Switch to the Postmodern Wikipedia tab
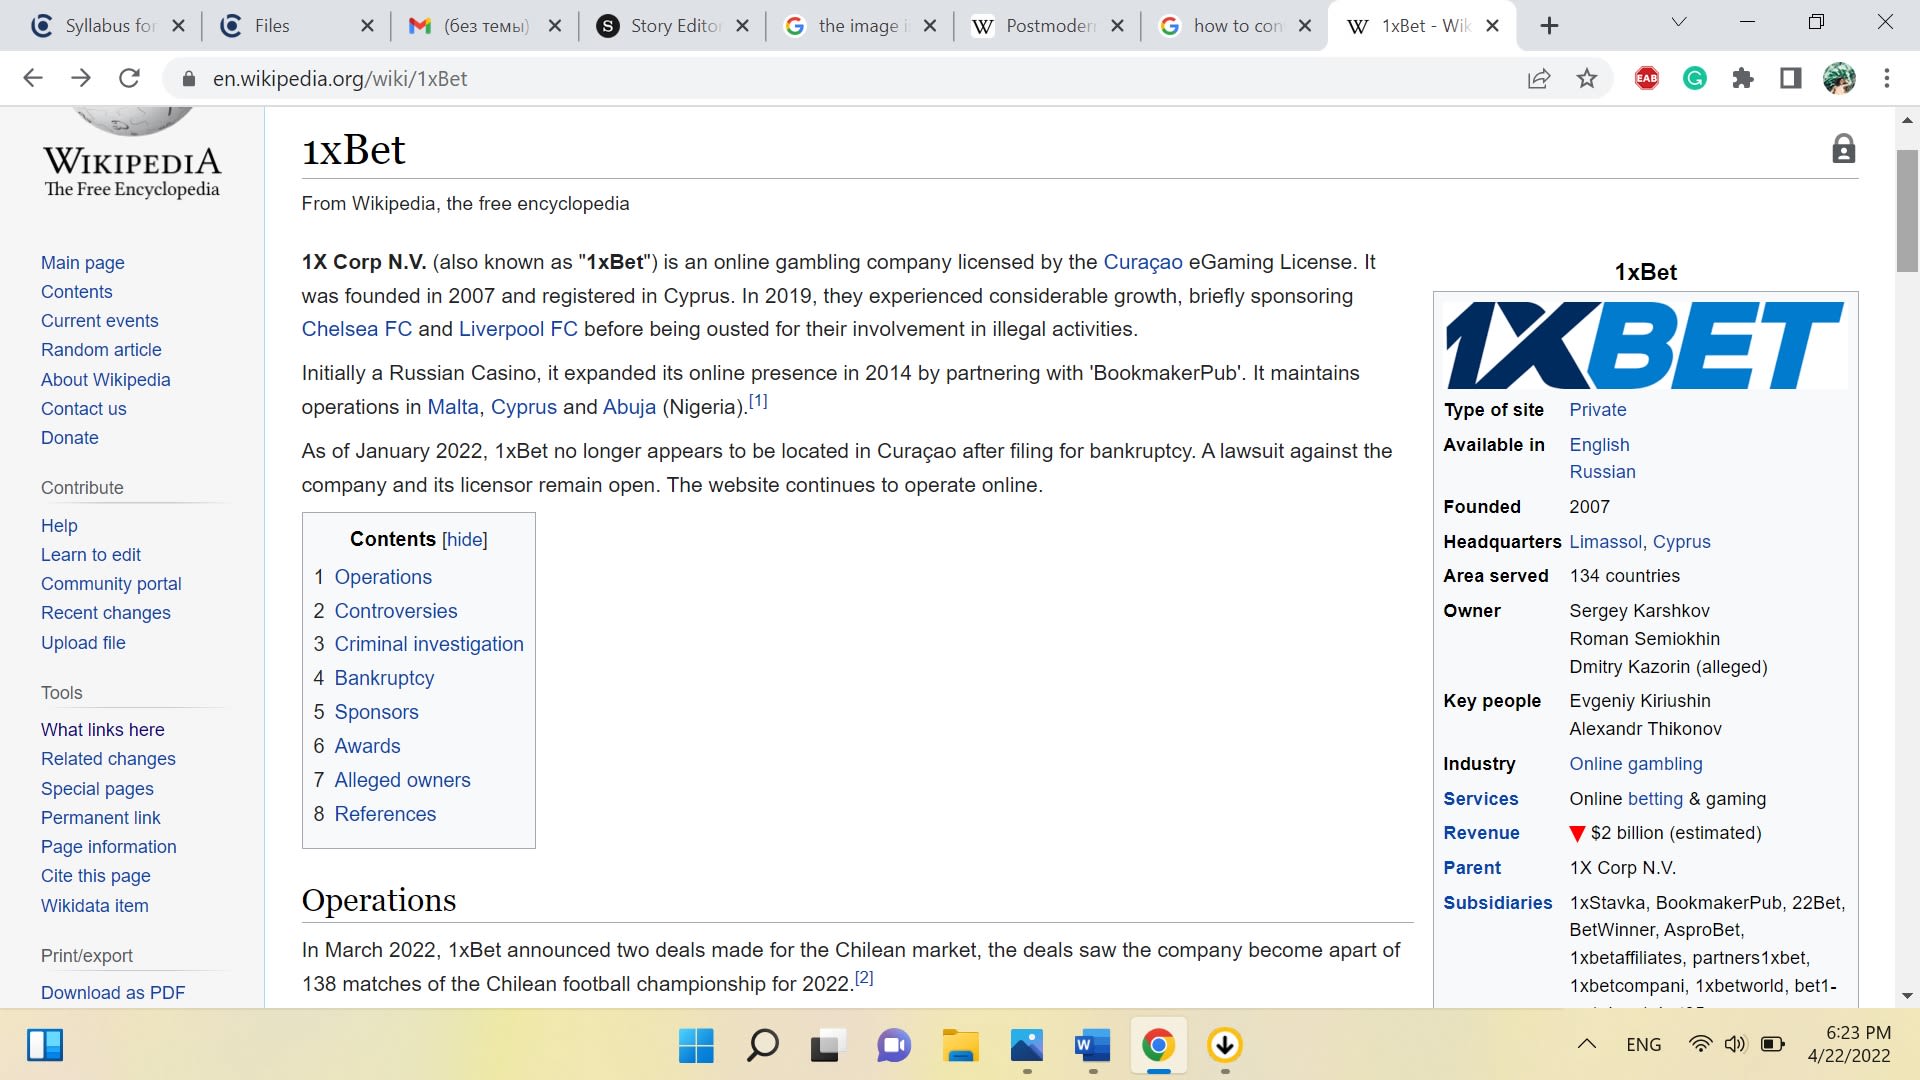Screen dimensions: 1920x1080 1048,26
